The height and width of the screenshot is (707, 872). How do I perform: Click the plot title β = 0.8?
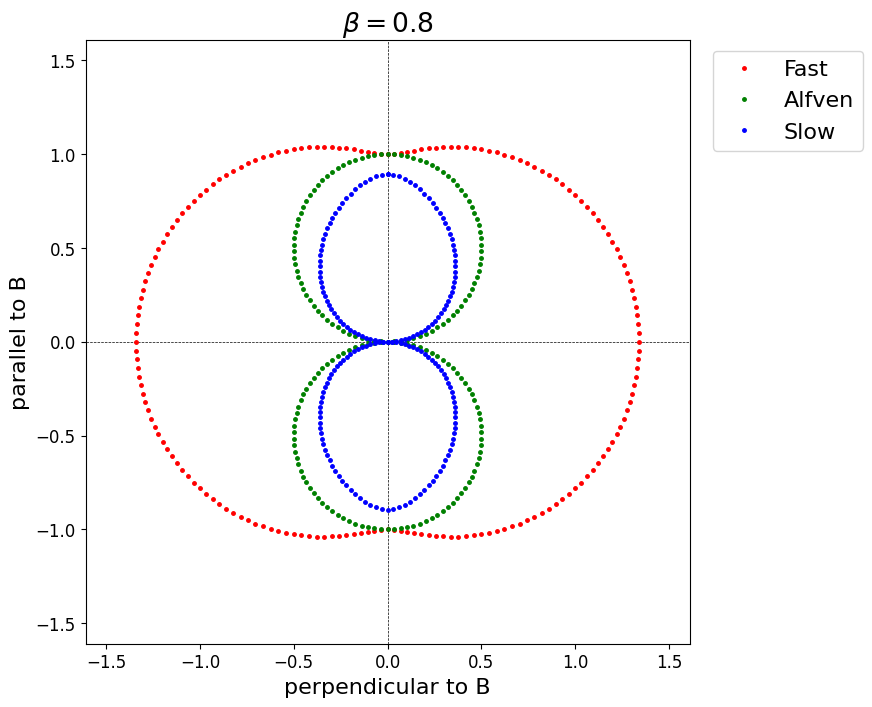(x=388, y=23)
